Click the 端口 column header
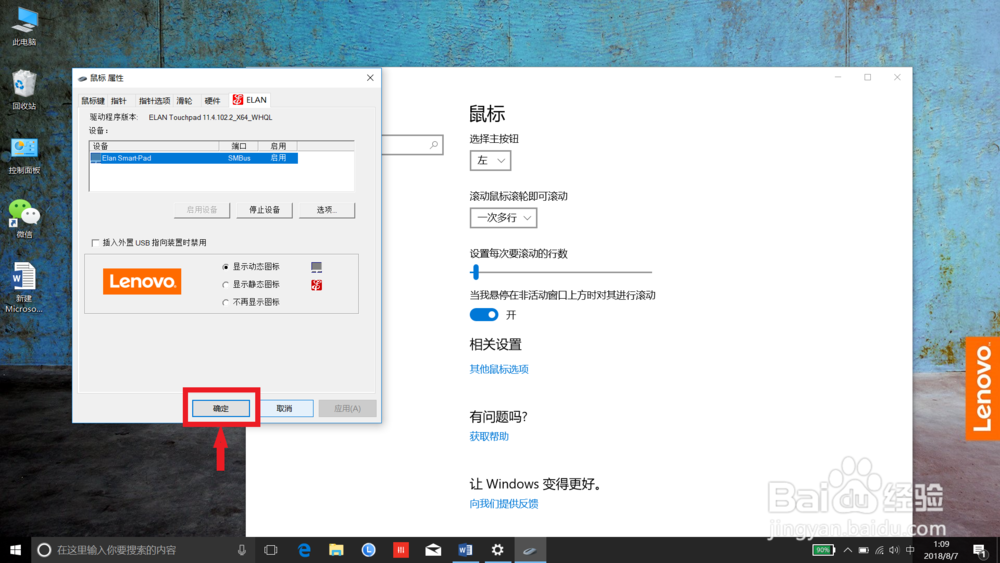This screenshot has width=1000, height=563. 239,146
